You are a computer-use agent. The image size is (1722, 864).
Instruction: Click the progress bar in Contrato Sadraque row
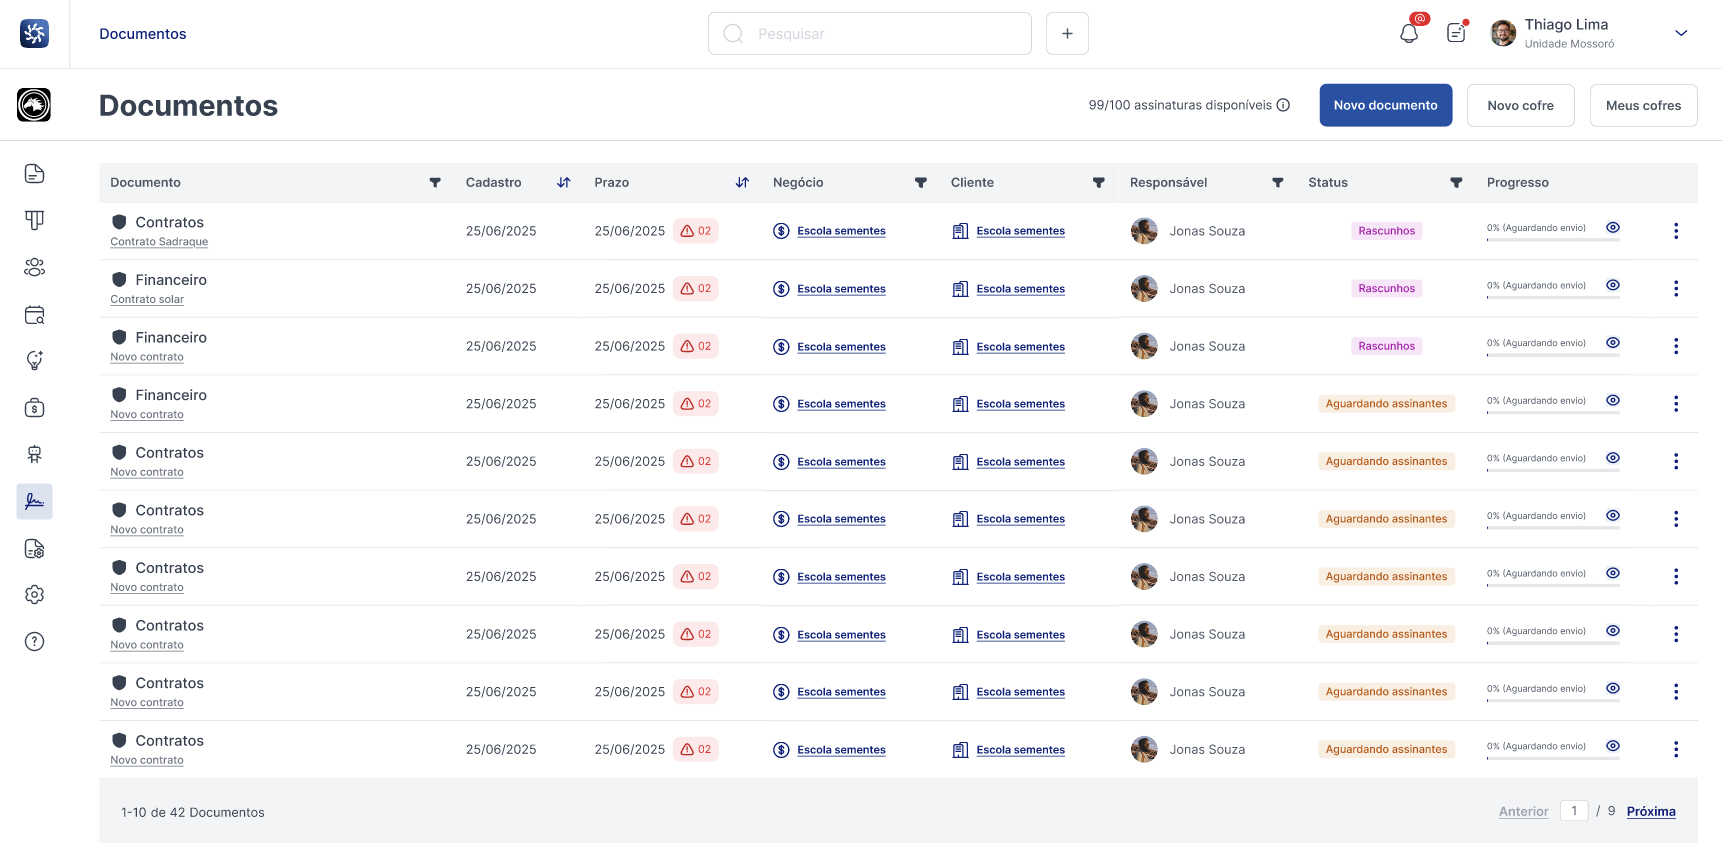click(1553, 240)
